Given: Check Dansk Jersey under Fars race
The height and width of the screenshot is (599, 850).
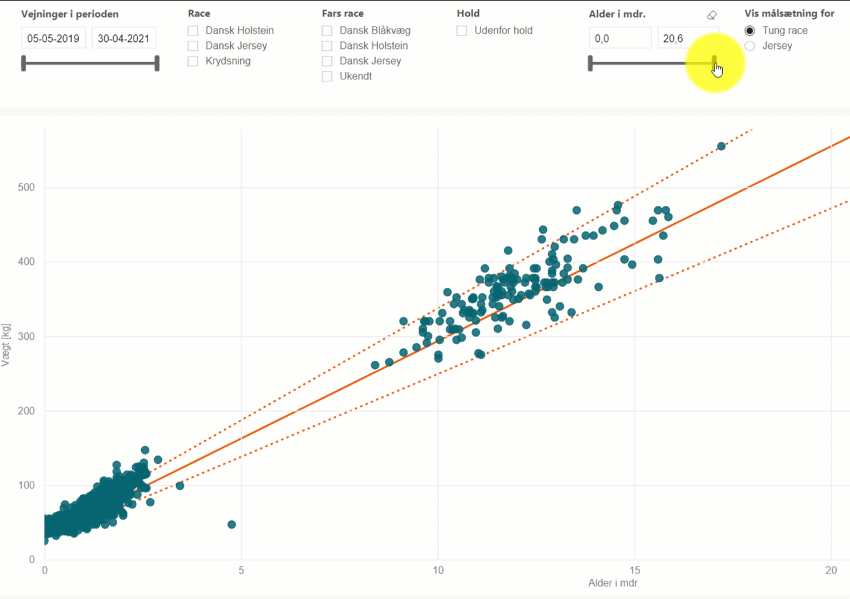Looking at the screenshot, I should [x=327, y=61].
